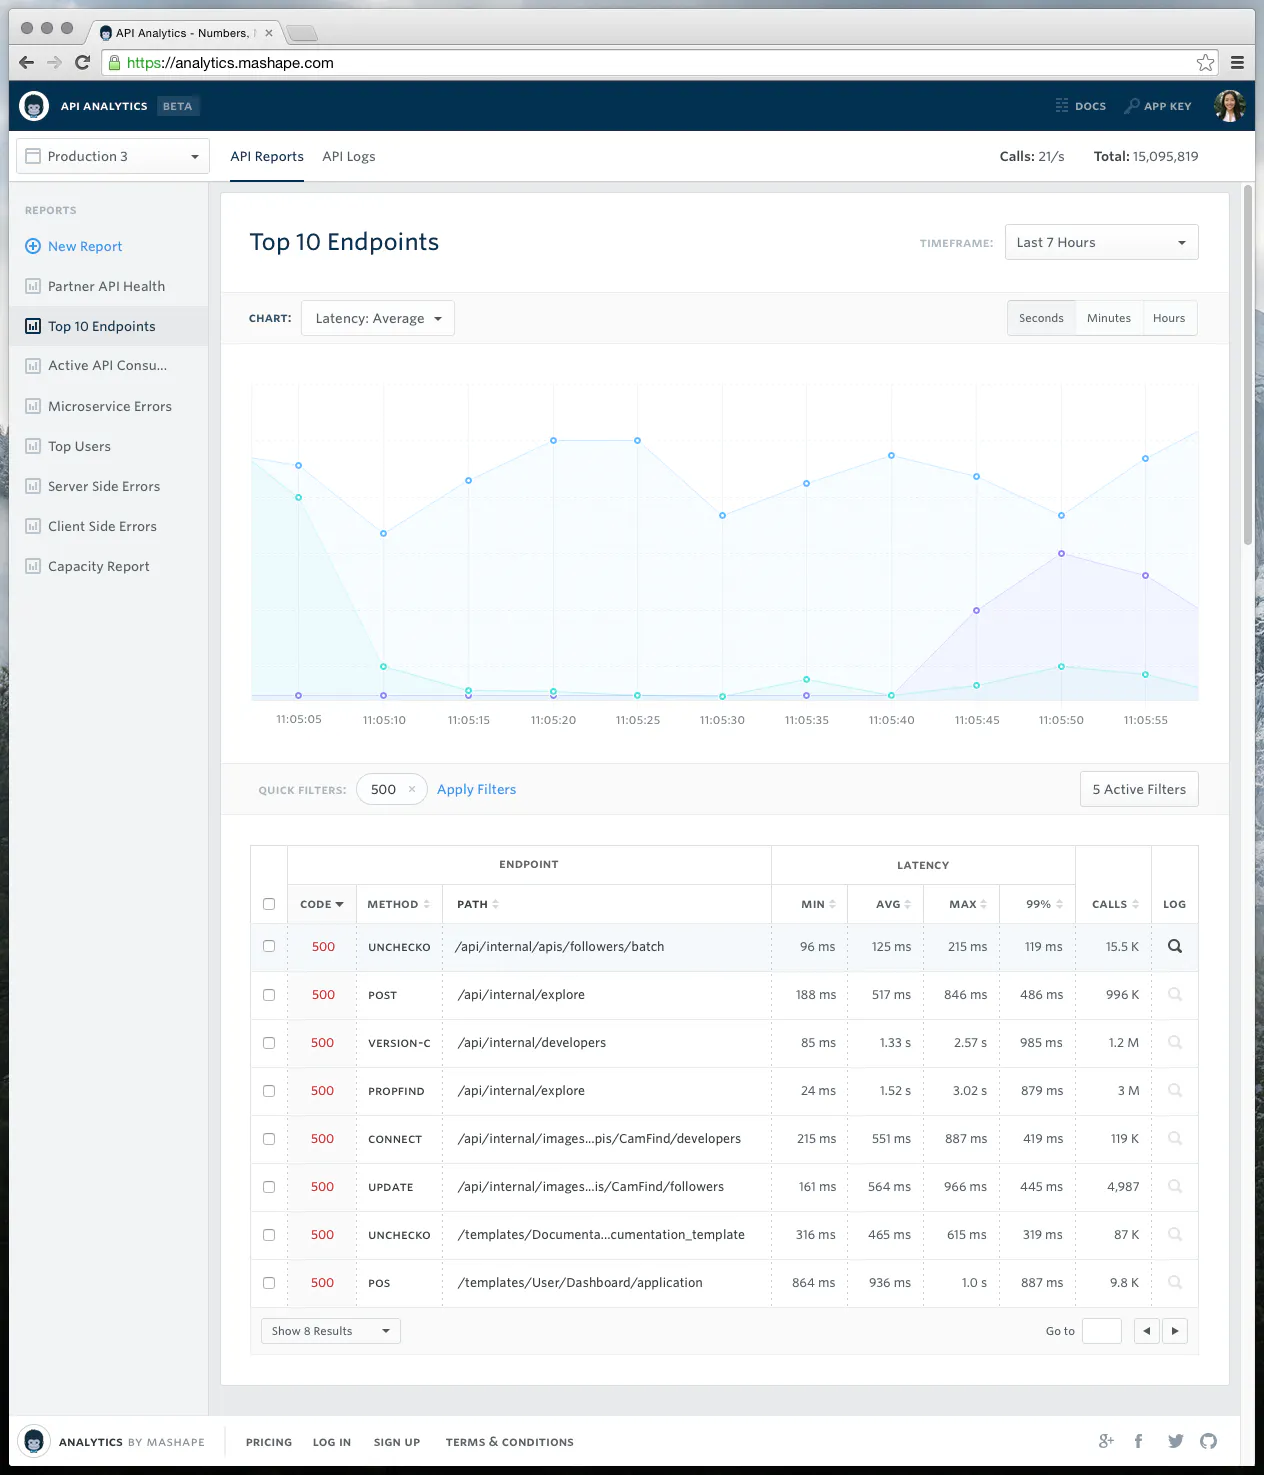
Task: Click the page vertical scrollbar
Action: [1248, 365]
